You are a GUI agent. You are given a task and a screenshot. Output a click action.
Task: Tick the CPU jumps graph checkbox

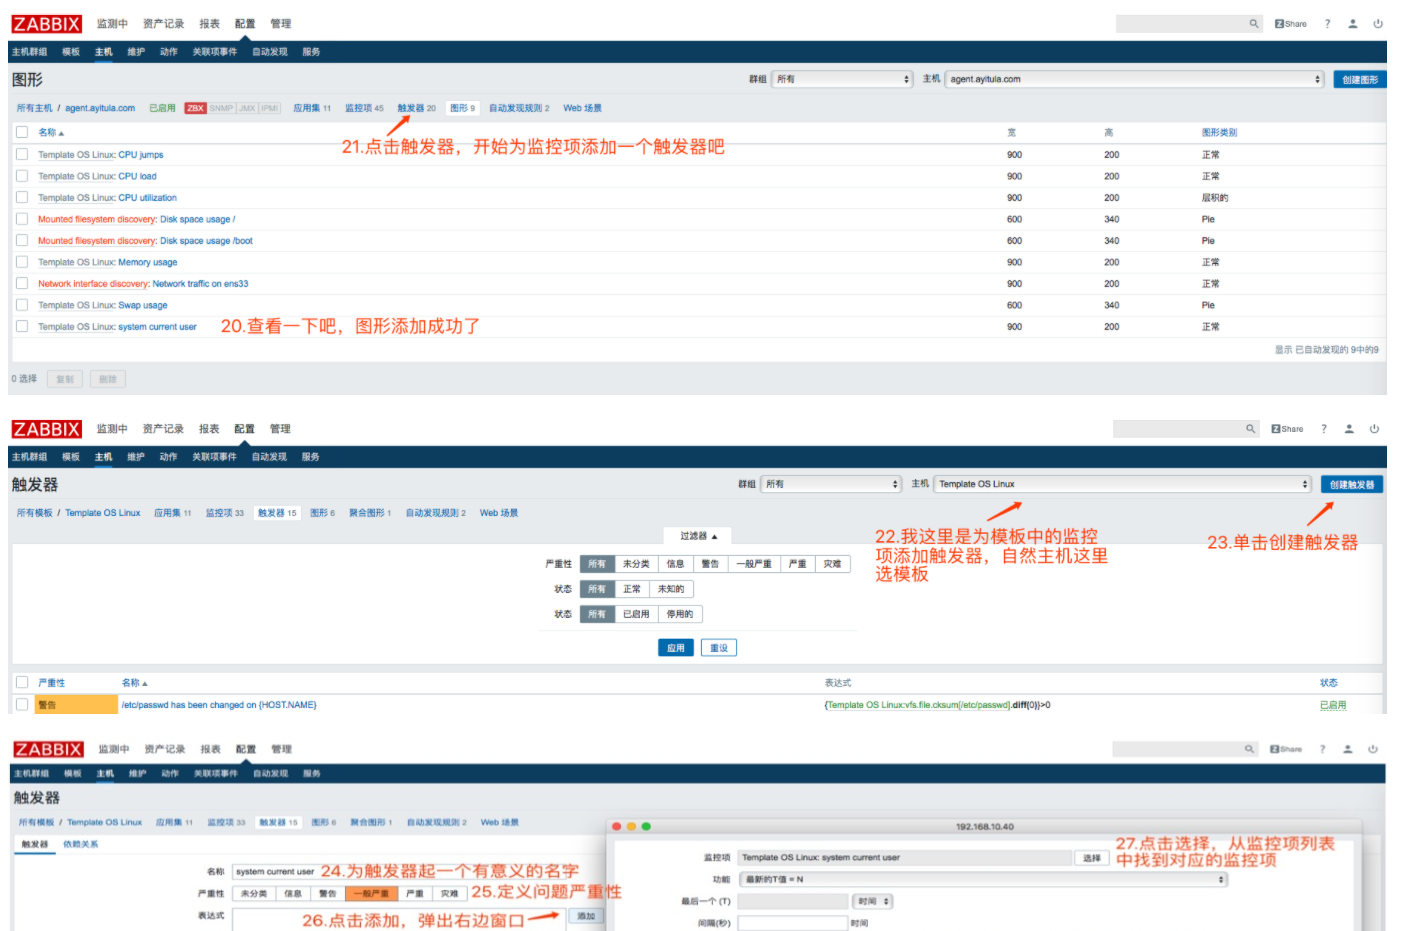[22, 154]
